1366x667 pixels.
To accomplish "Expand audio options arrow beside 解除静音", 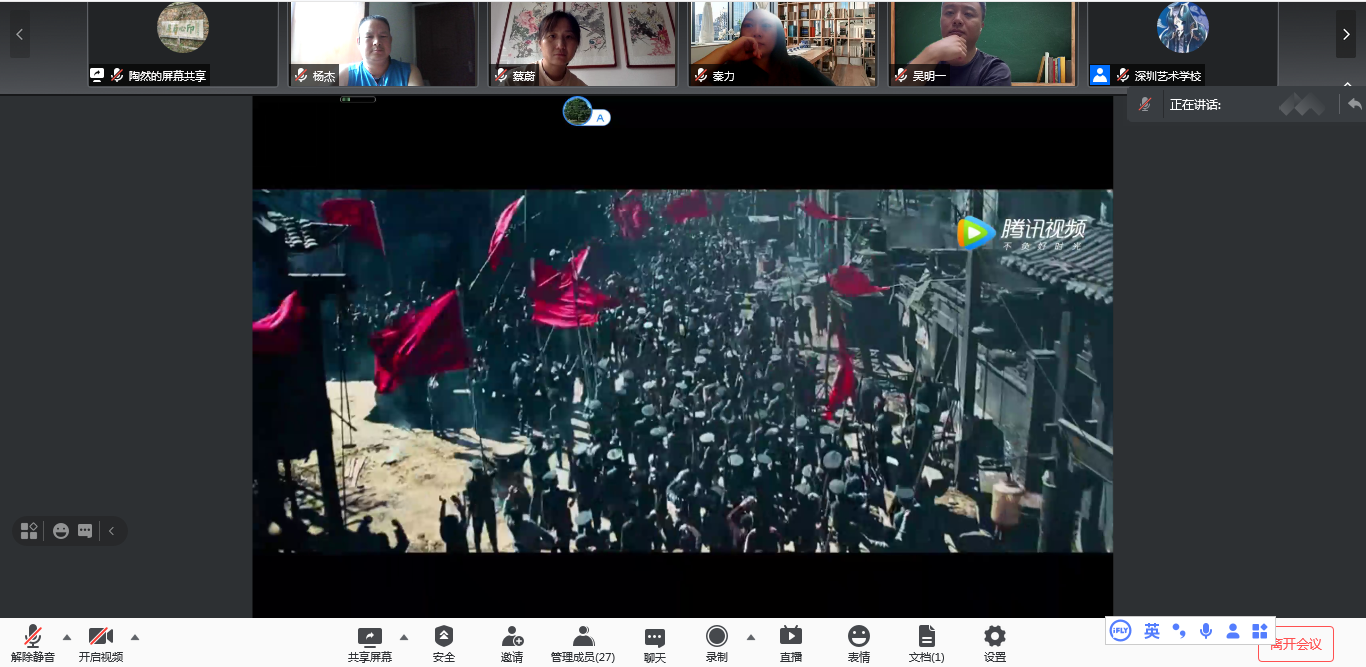I will click(x=67, y=637).
